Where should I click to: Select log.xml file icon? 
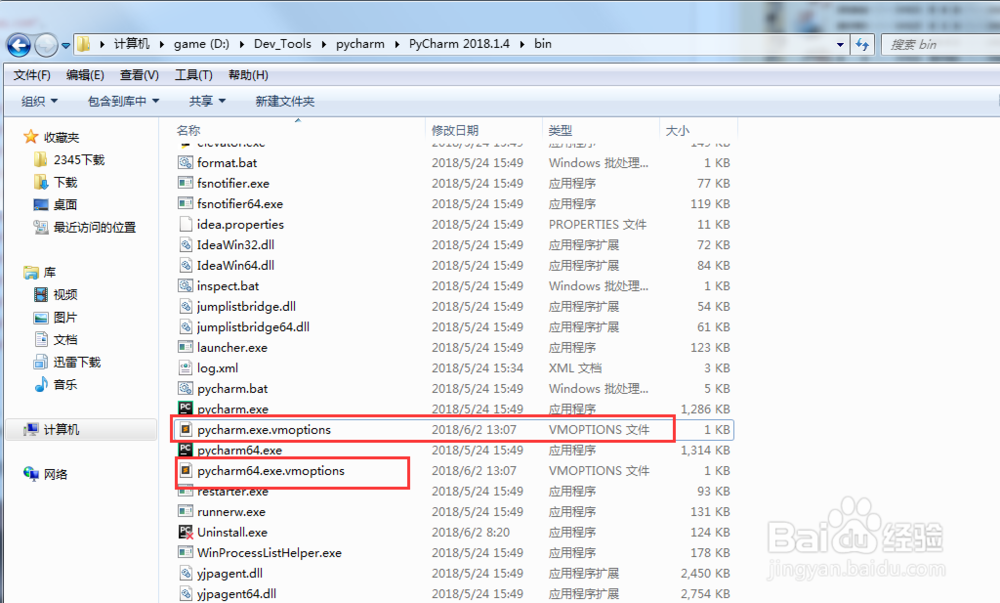(x=185, y=368)
